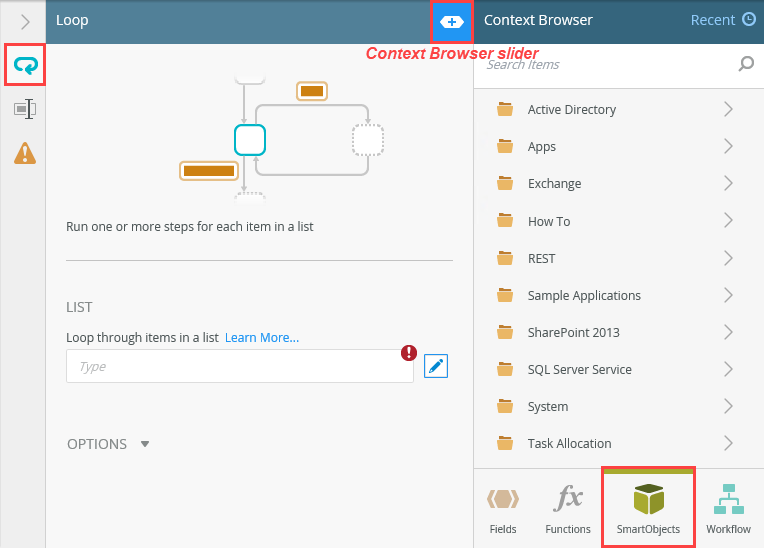
Task: Select the SharePoint 2013 folder icon
Action: click(x=505, y=332)
